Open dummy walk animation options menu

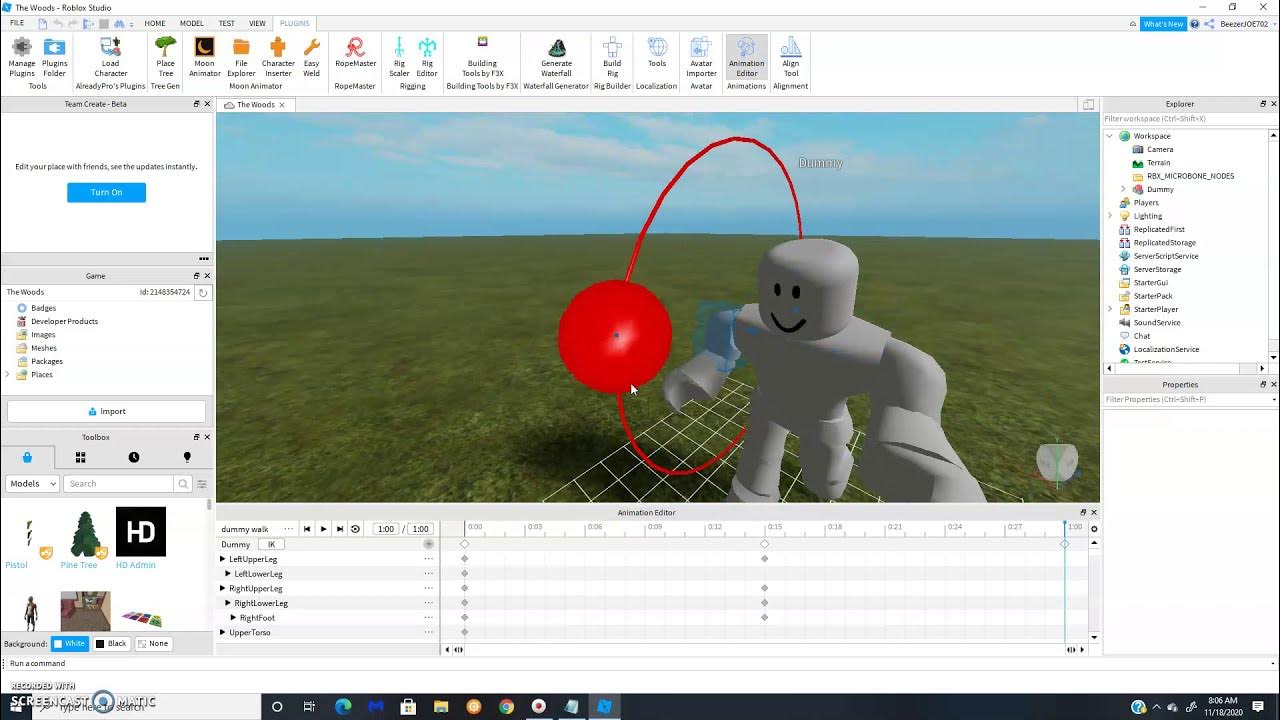tap(288, 529)
